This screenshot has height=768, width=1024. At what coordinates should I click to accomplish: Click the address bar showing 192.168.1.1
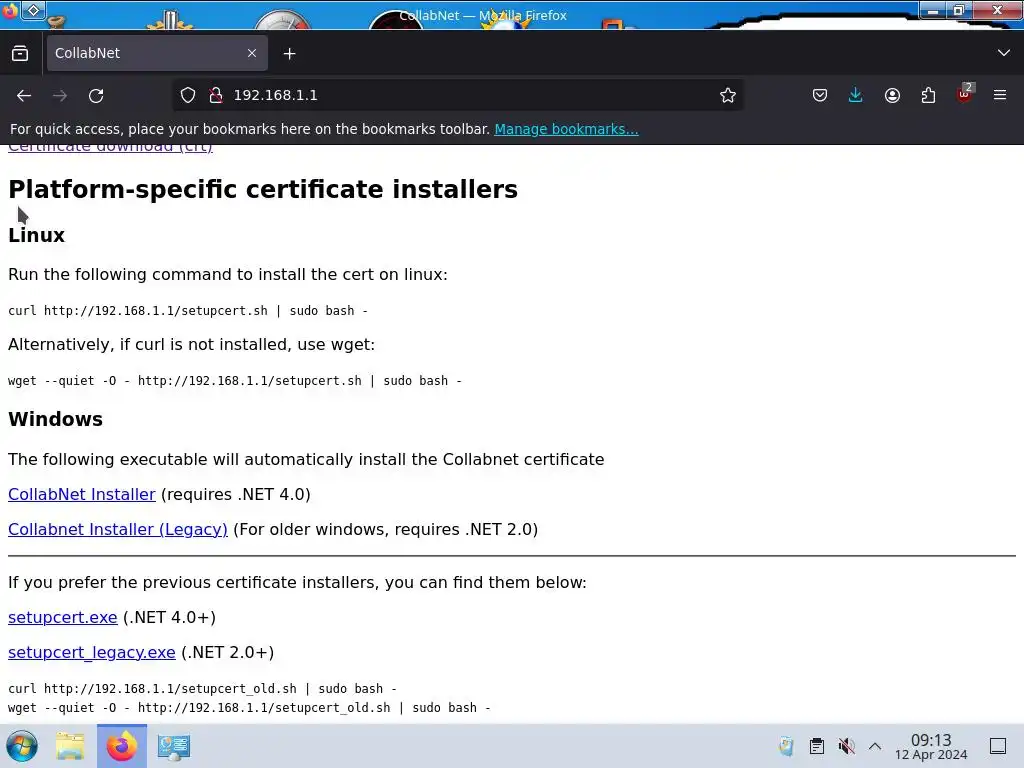[x=457, y=95]
